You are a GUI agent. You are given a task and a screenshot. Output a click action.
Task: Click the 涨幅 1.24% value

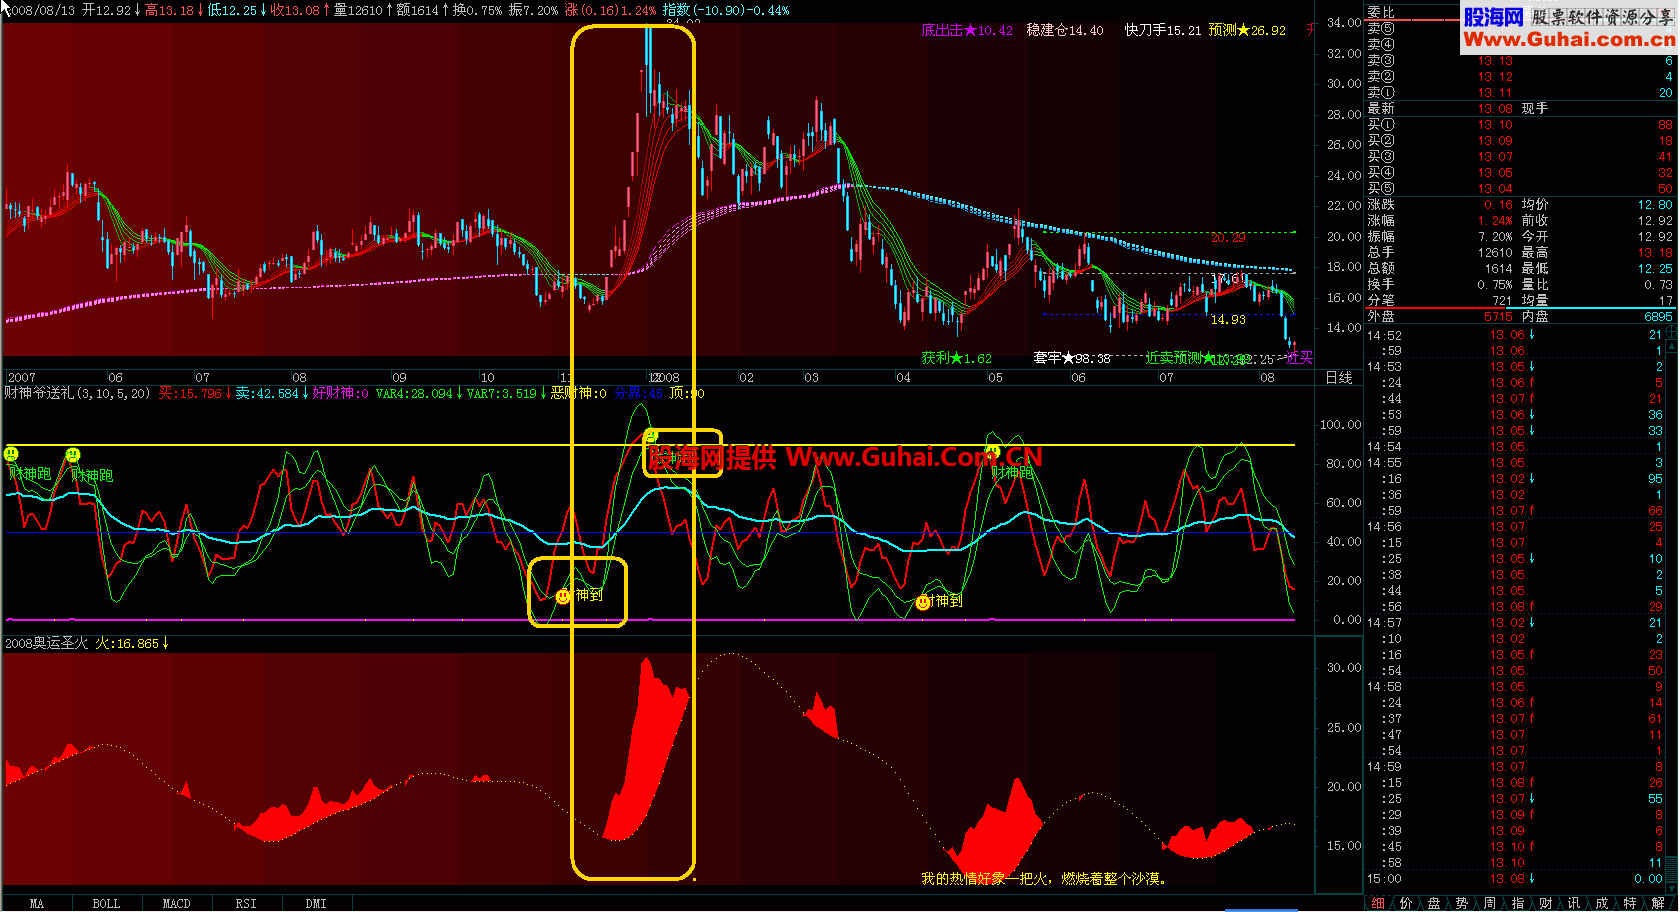pos(1496,221)
